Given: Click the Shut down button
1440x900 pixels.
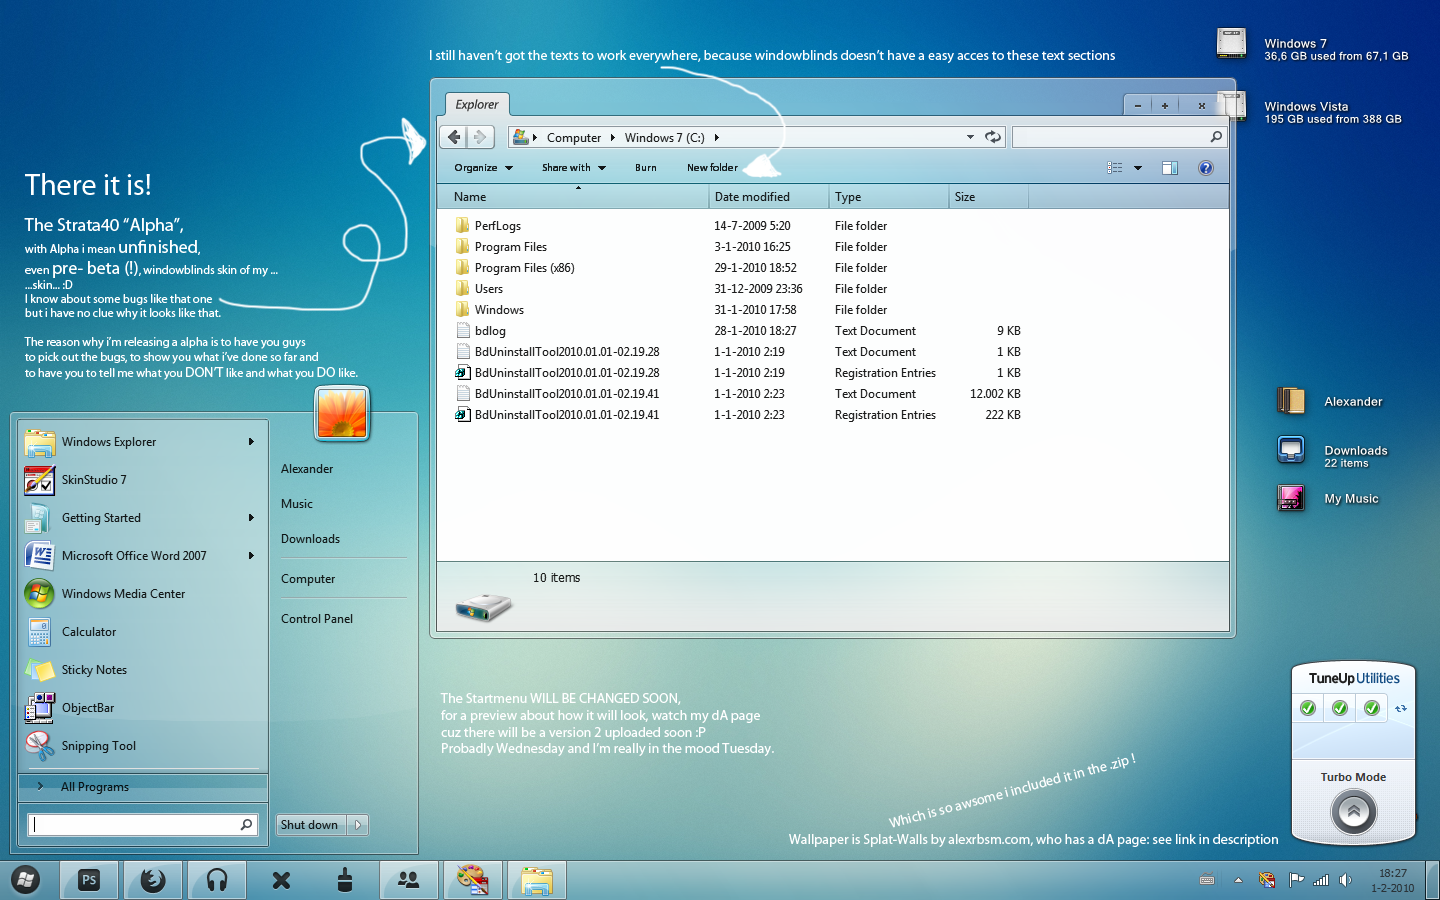Looking at the screenshot, I should click(312, 825).
